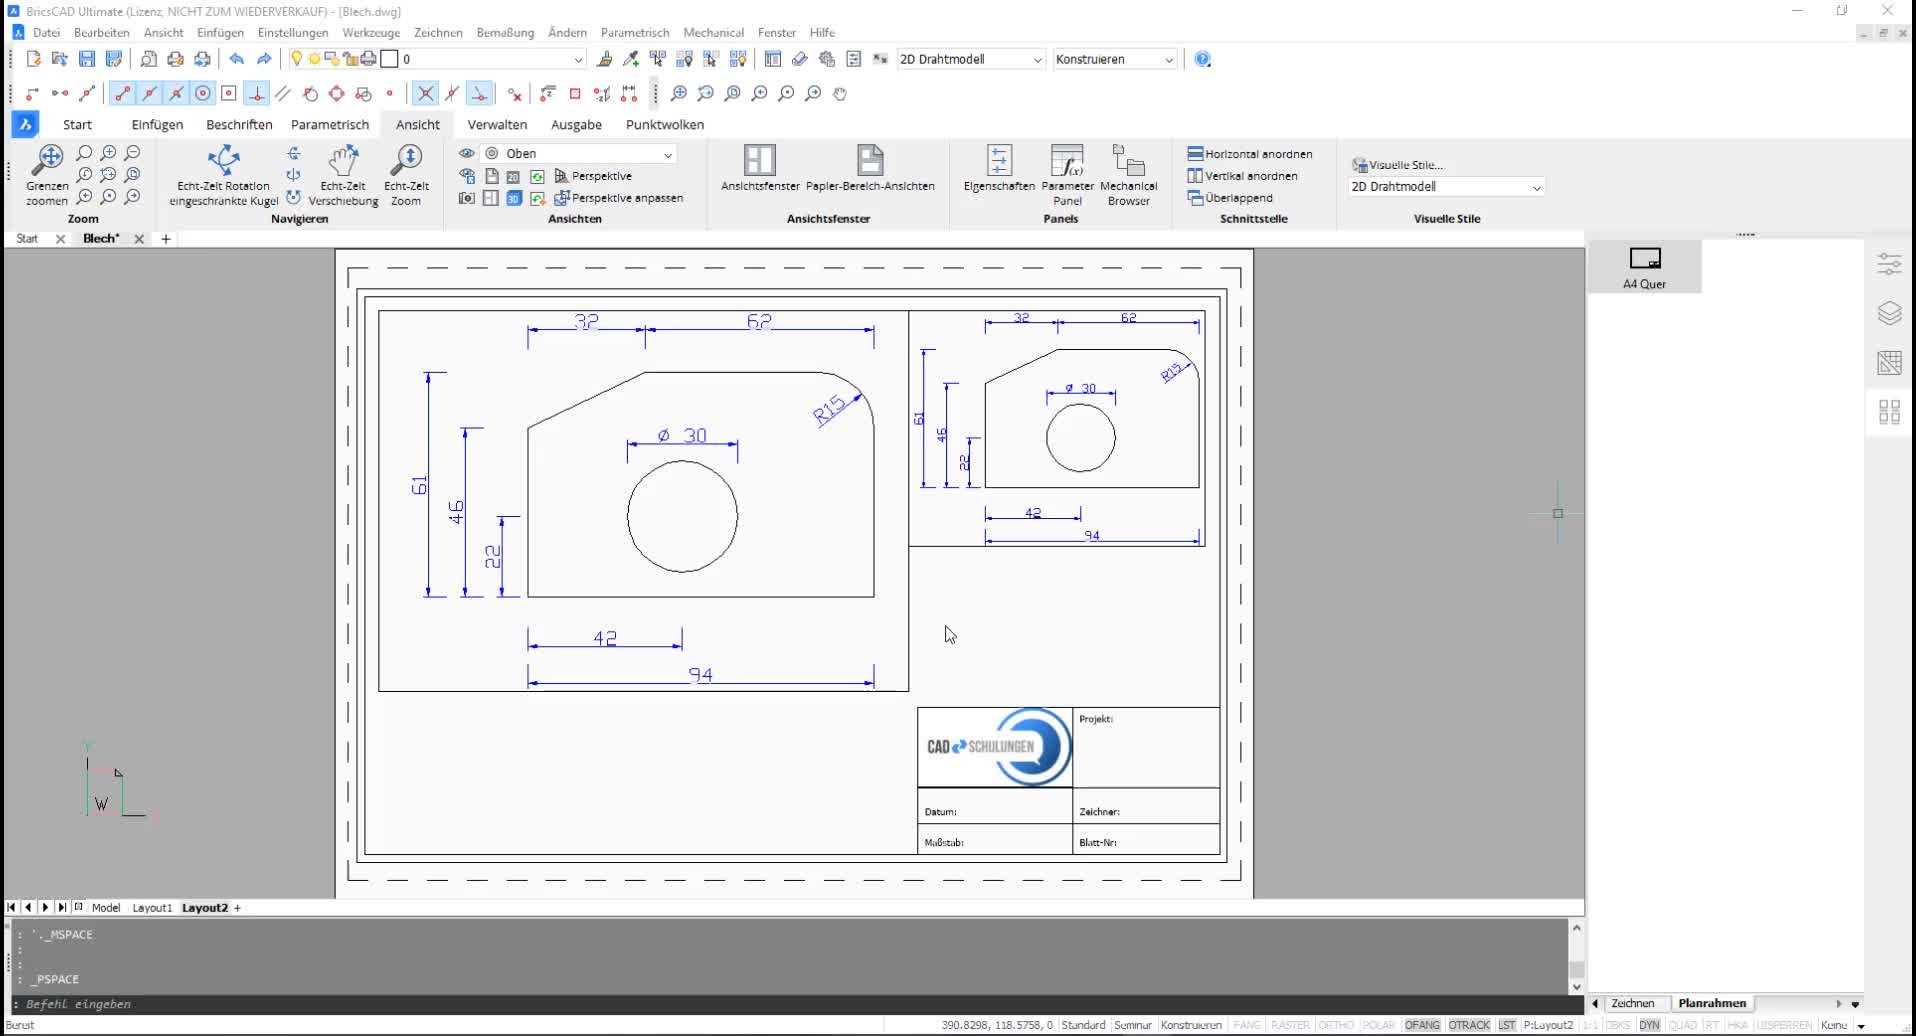1916x1036 pixels.
Task: Click the sliders settings icon in right sidebar
Action: pos(1889,264)
